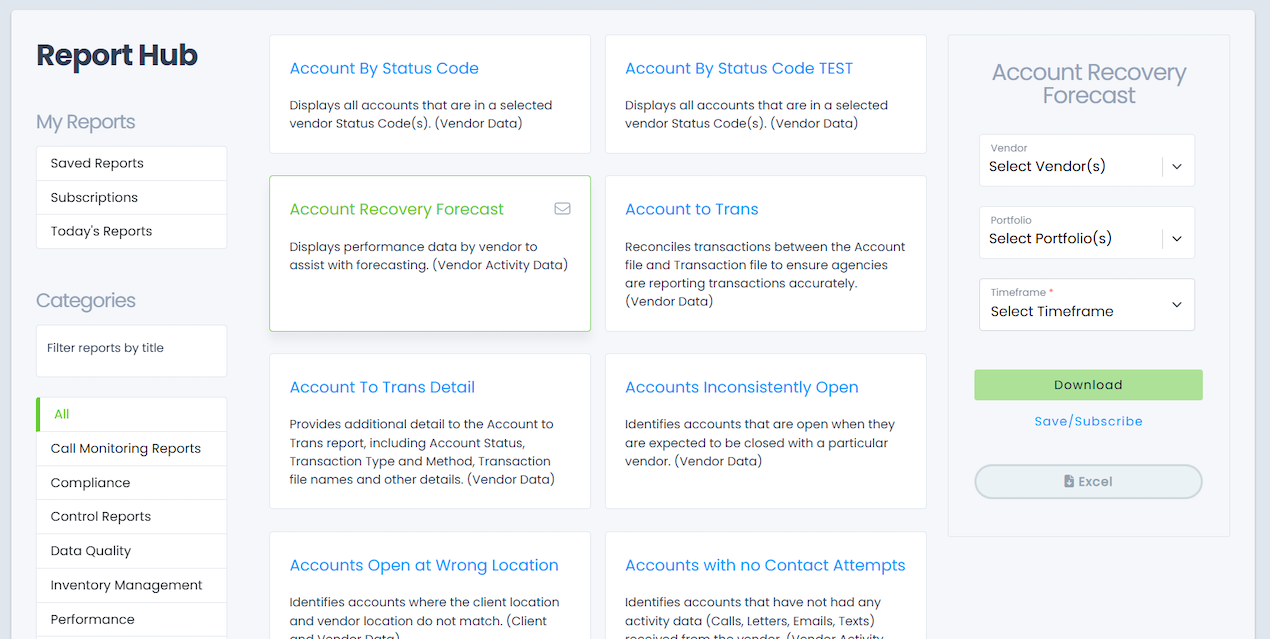Click the Excel export button
The width and height of the screenshot is (1270, 639).
[1088, 482]
